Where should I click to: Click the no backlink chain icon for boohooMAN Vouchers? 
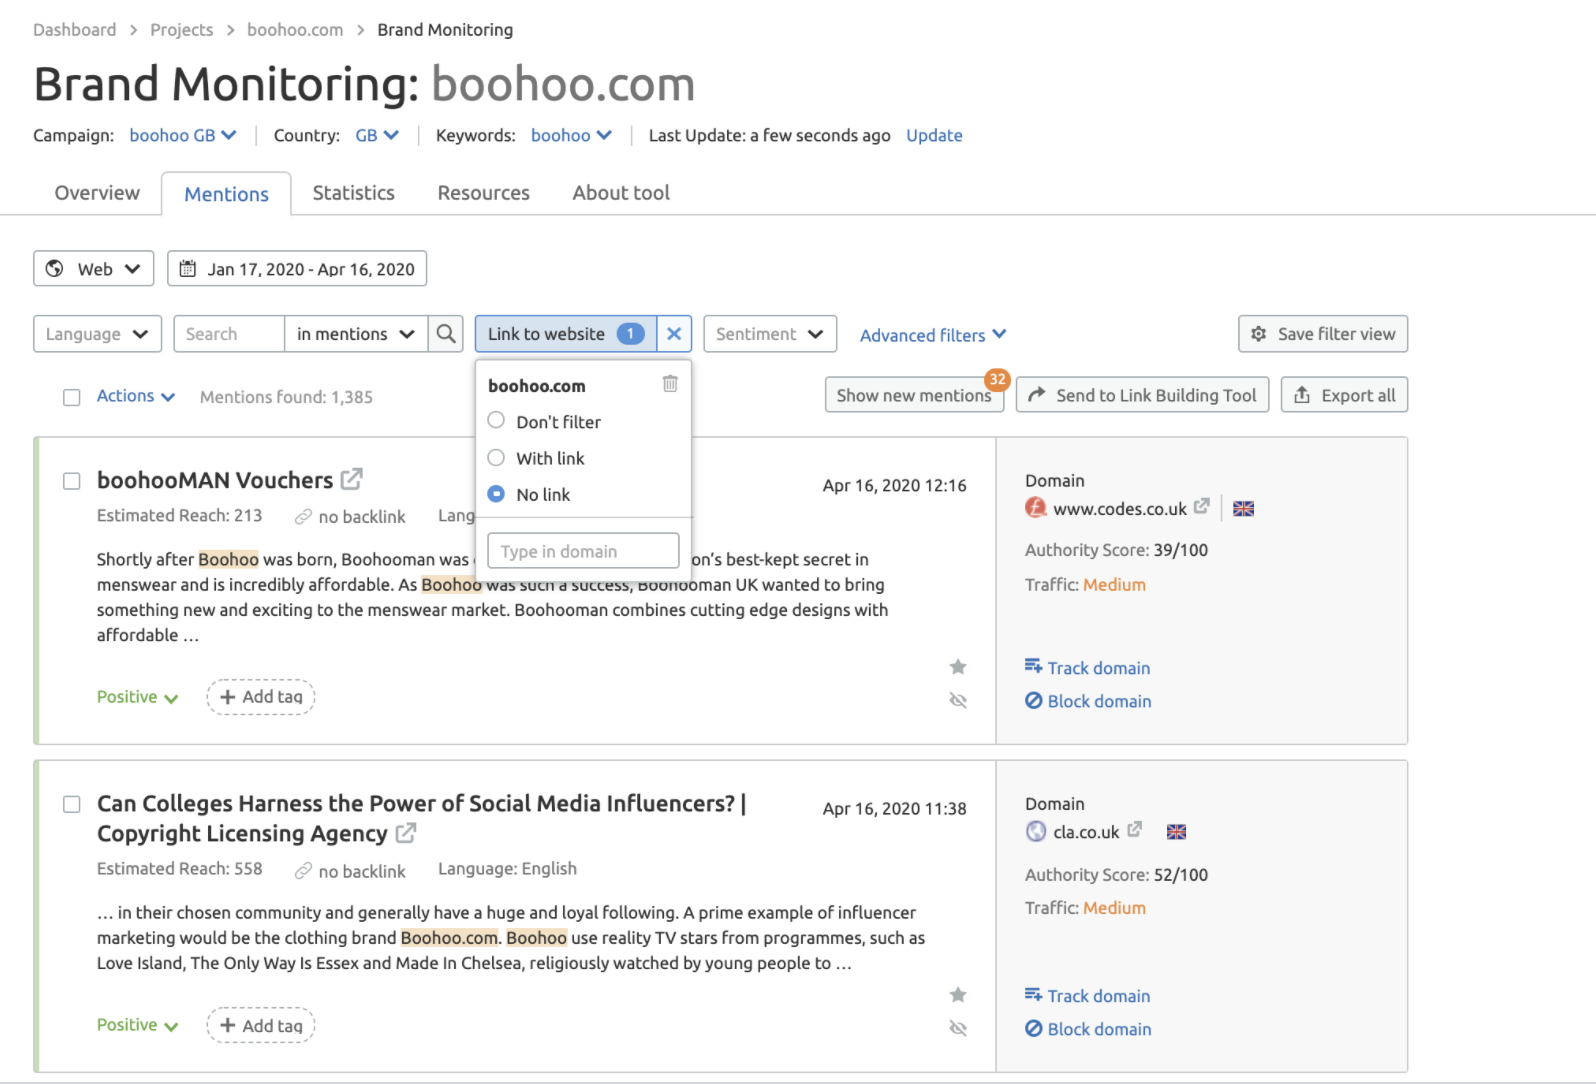pos(303,517)
